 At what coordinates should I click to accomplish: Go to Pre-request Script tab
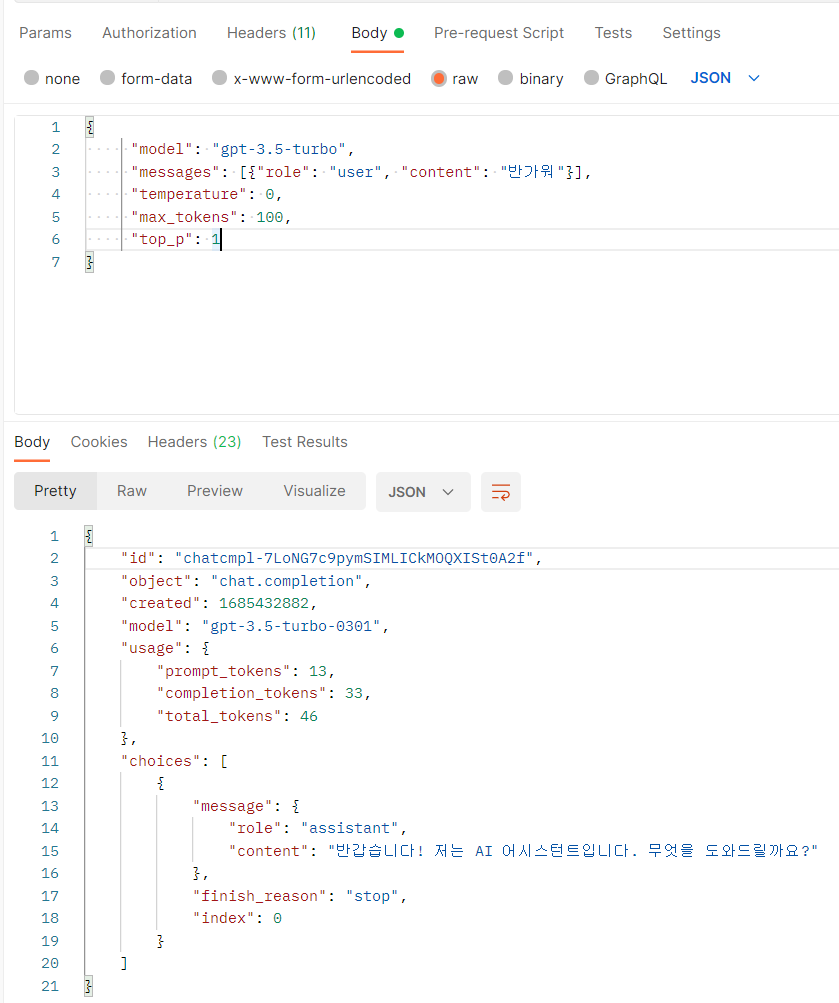pos(499,33)
